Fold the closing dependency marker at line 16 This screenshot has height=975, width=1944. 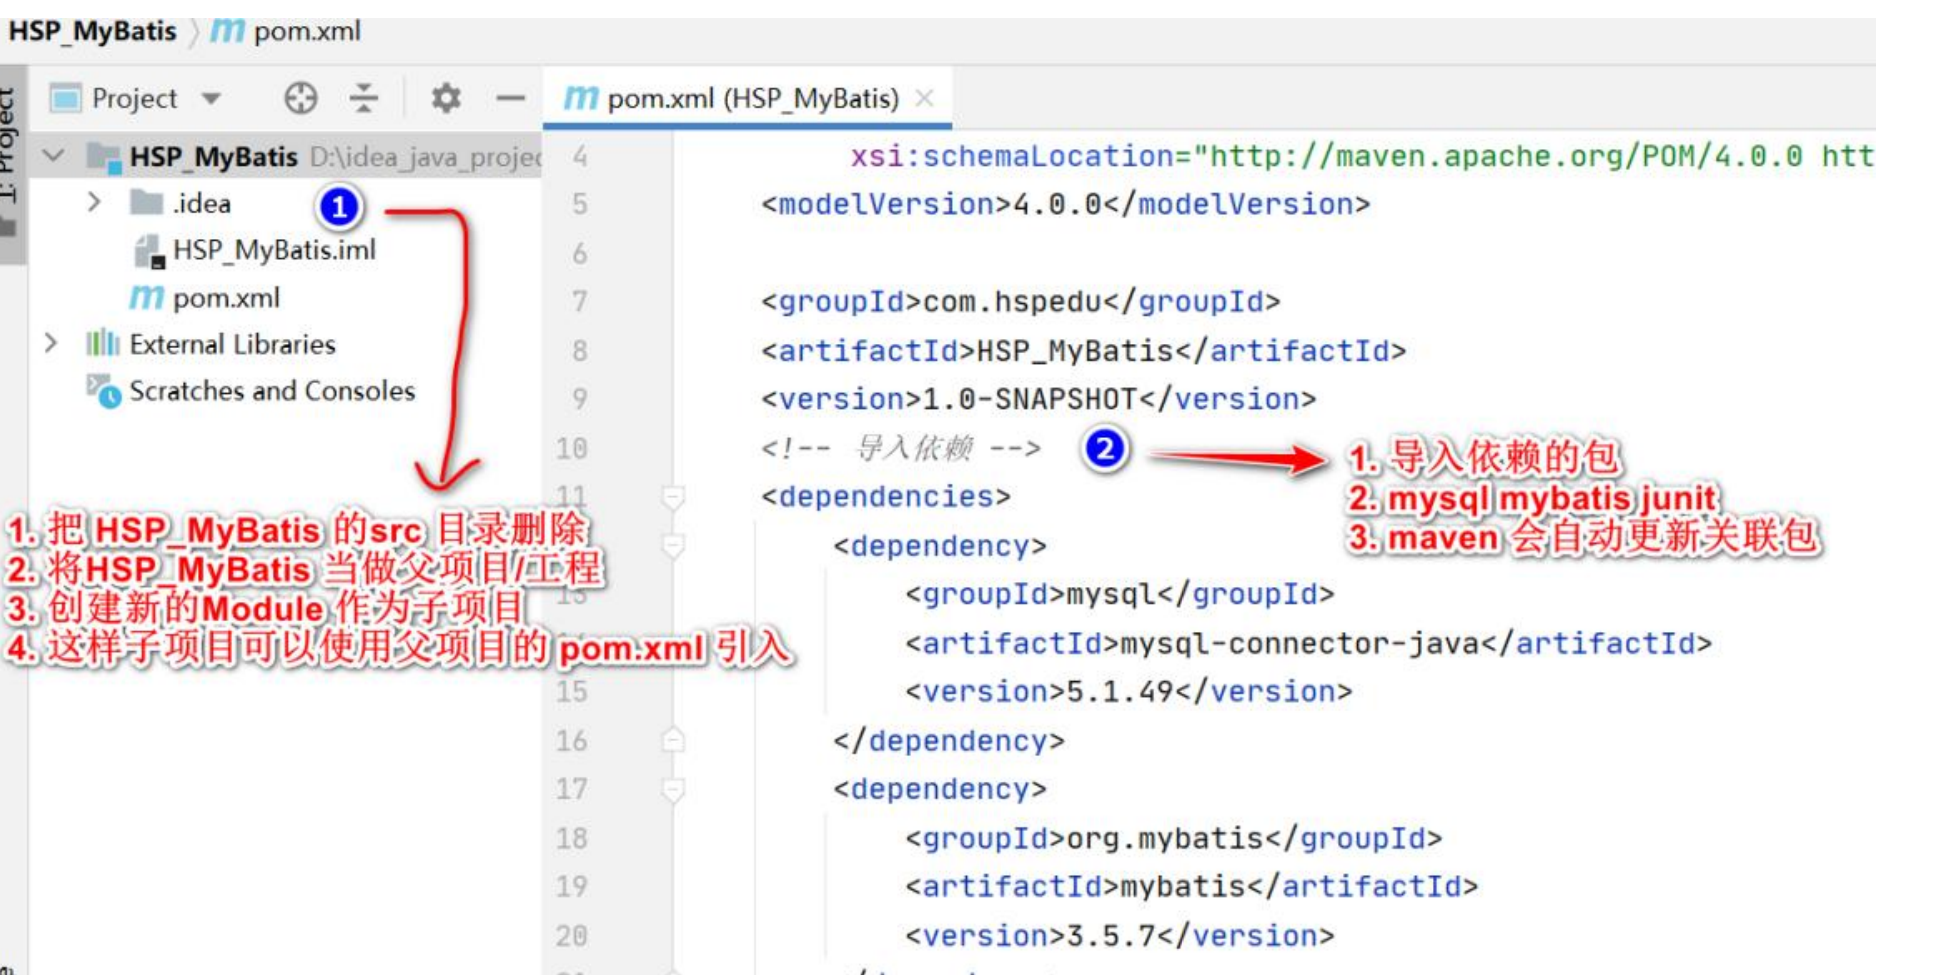point(673,740)
